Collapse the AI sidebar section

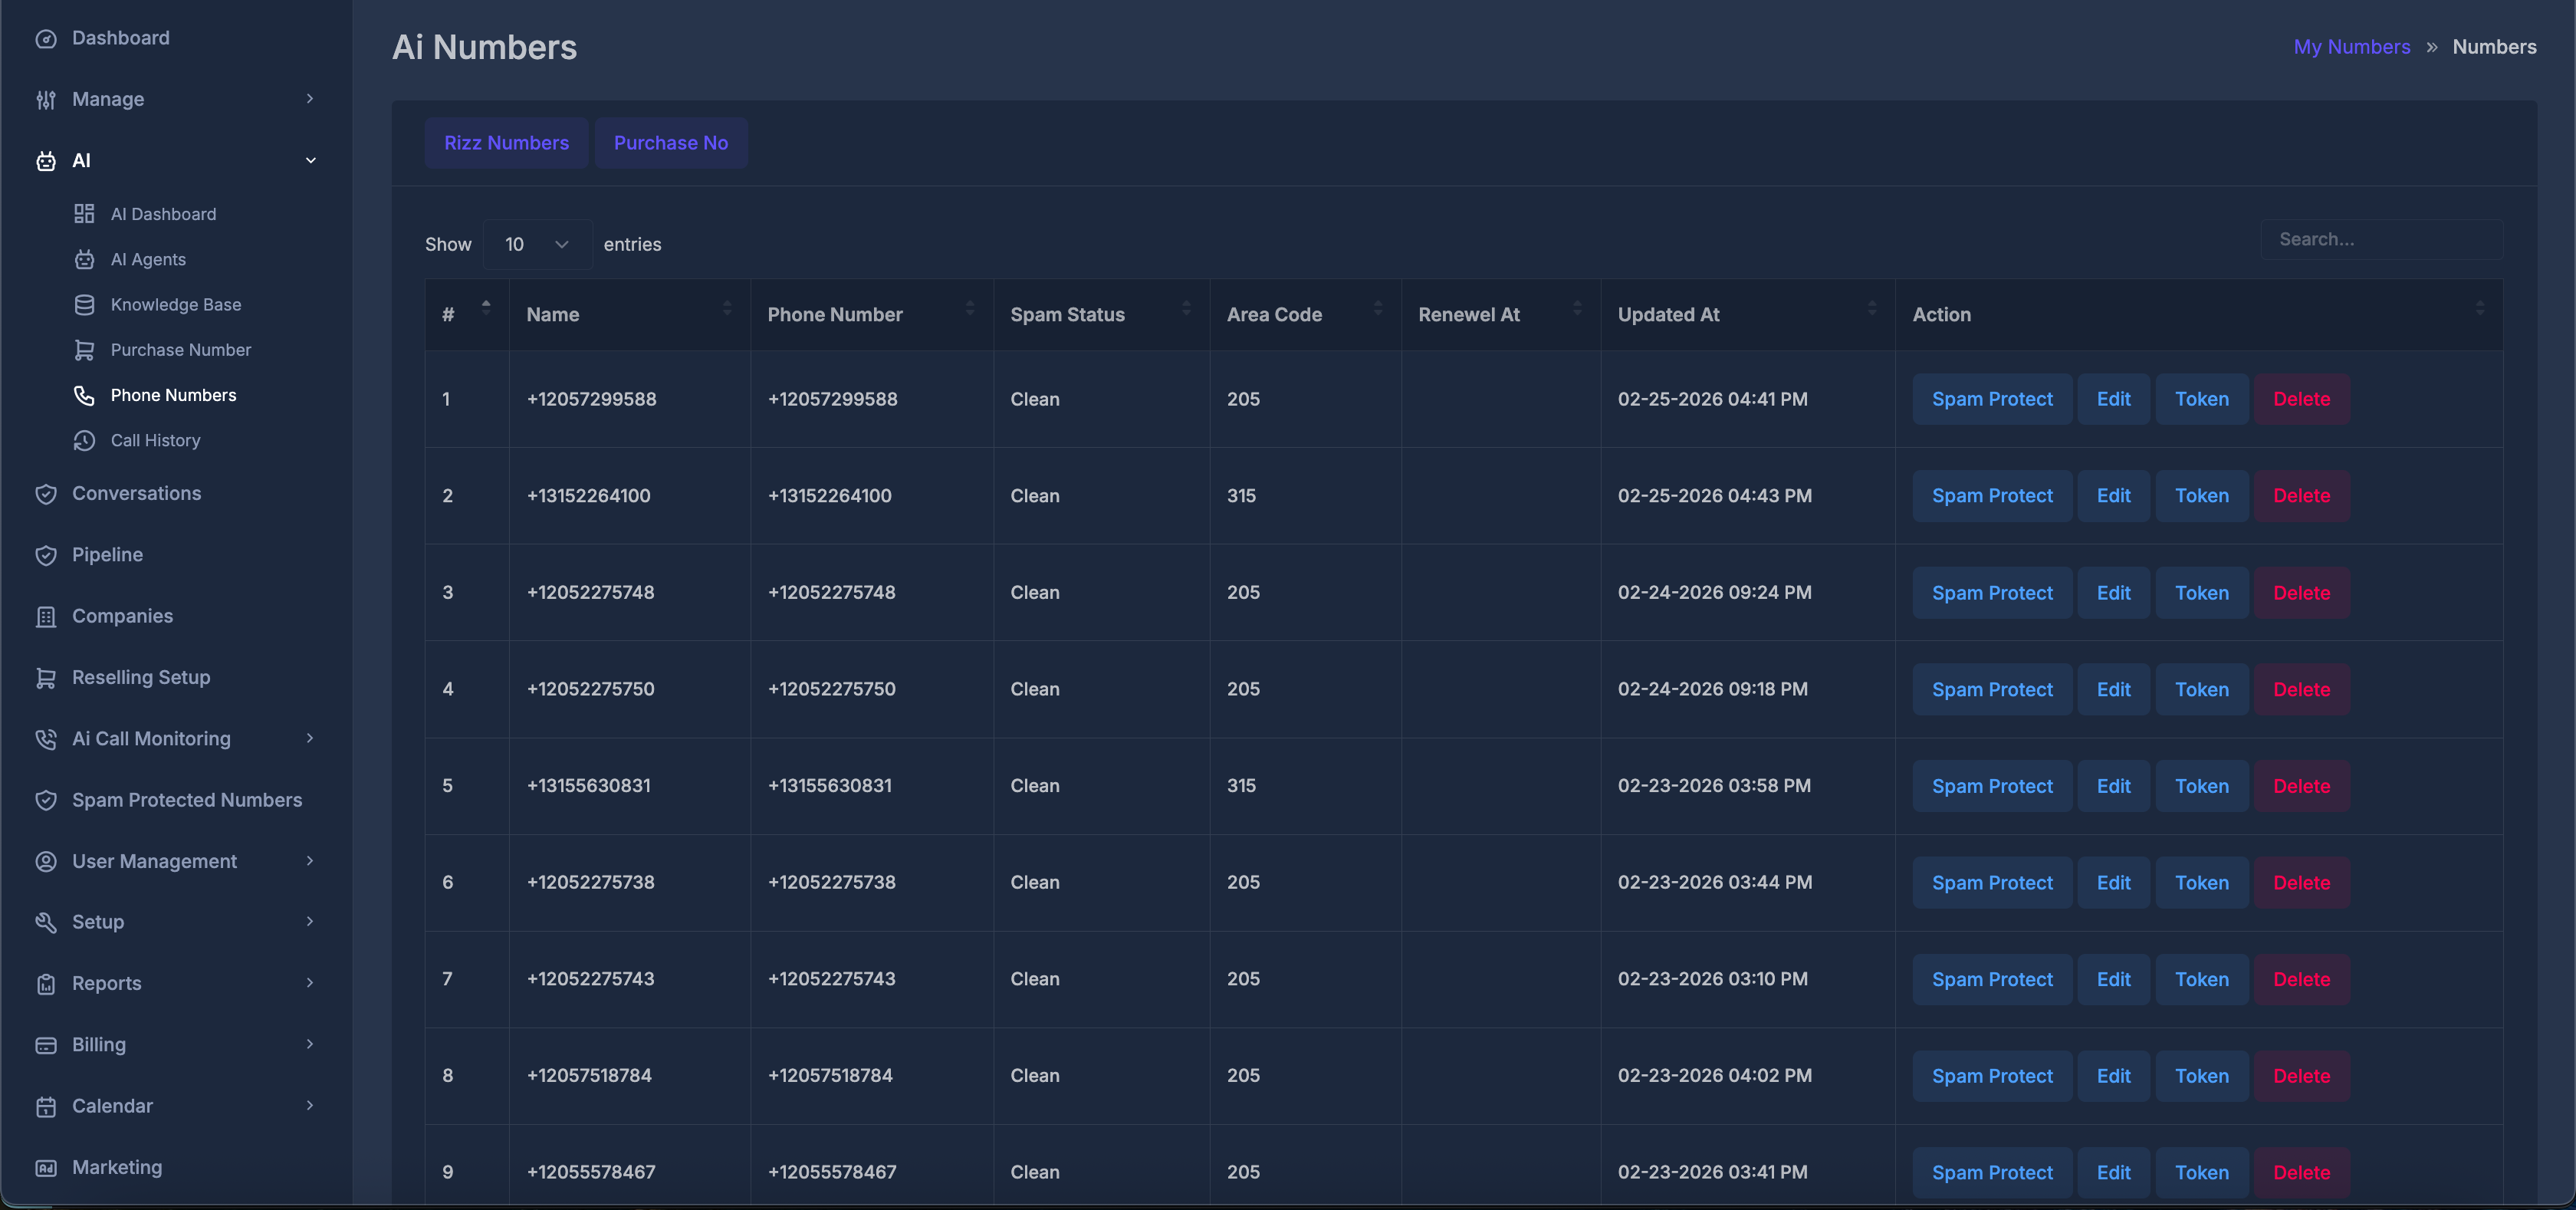coord(309,160)
